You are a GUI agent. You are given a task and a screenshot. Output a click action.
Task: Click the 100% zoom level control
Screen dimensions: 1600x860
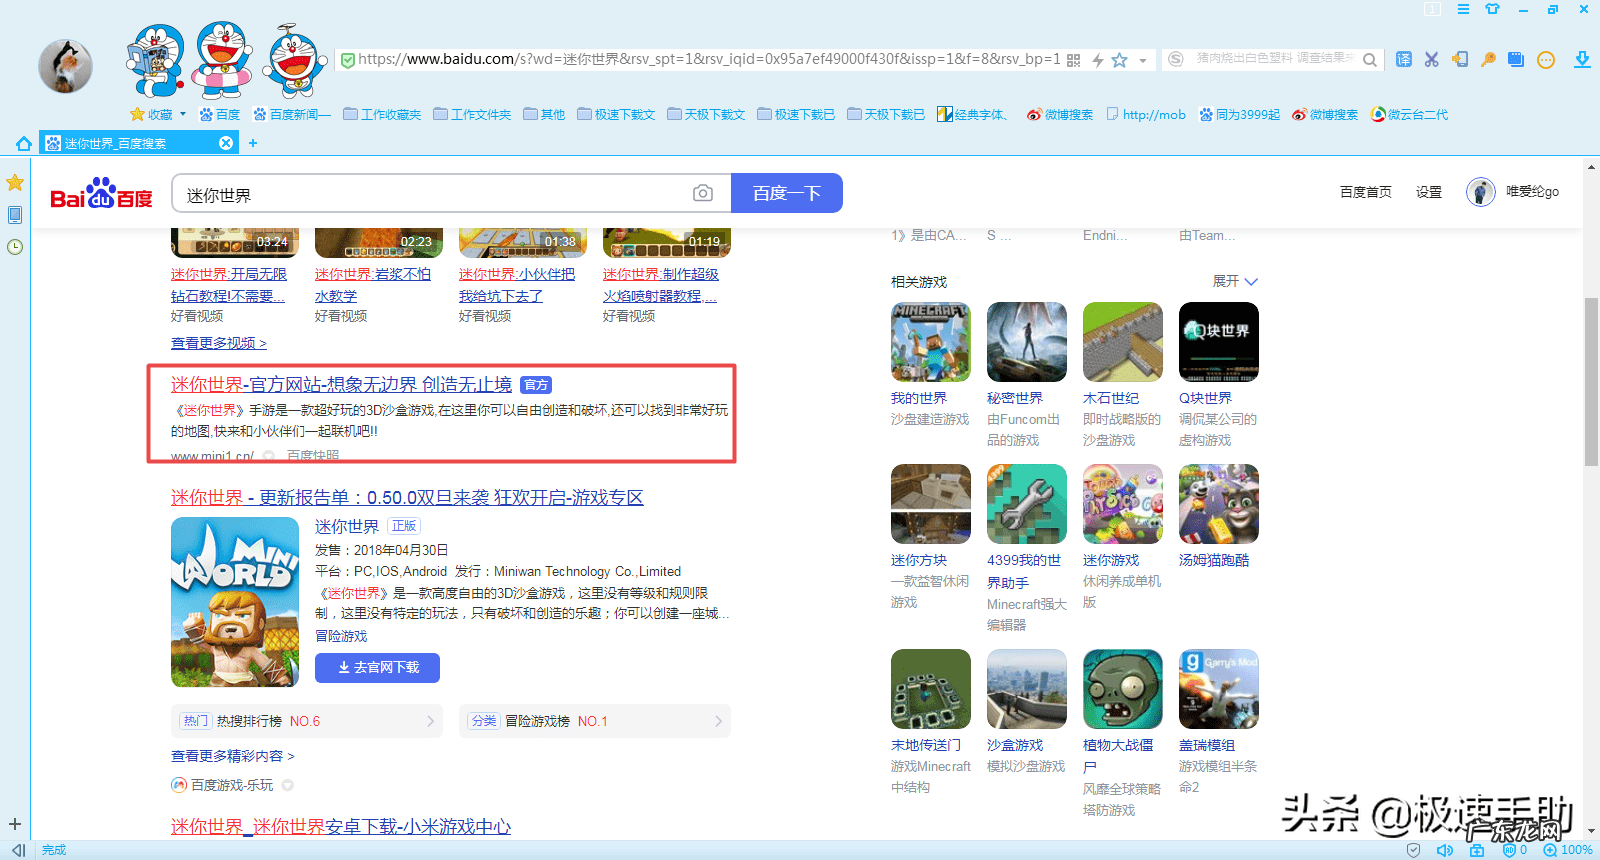coord(1568,850)
